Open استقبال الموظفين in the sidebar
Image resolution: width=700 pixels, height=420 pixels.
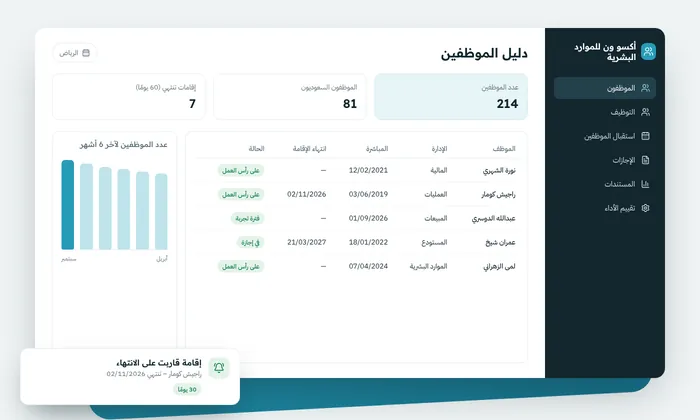tap(604, 136)
